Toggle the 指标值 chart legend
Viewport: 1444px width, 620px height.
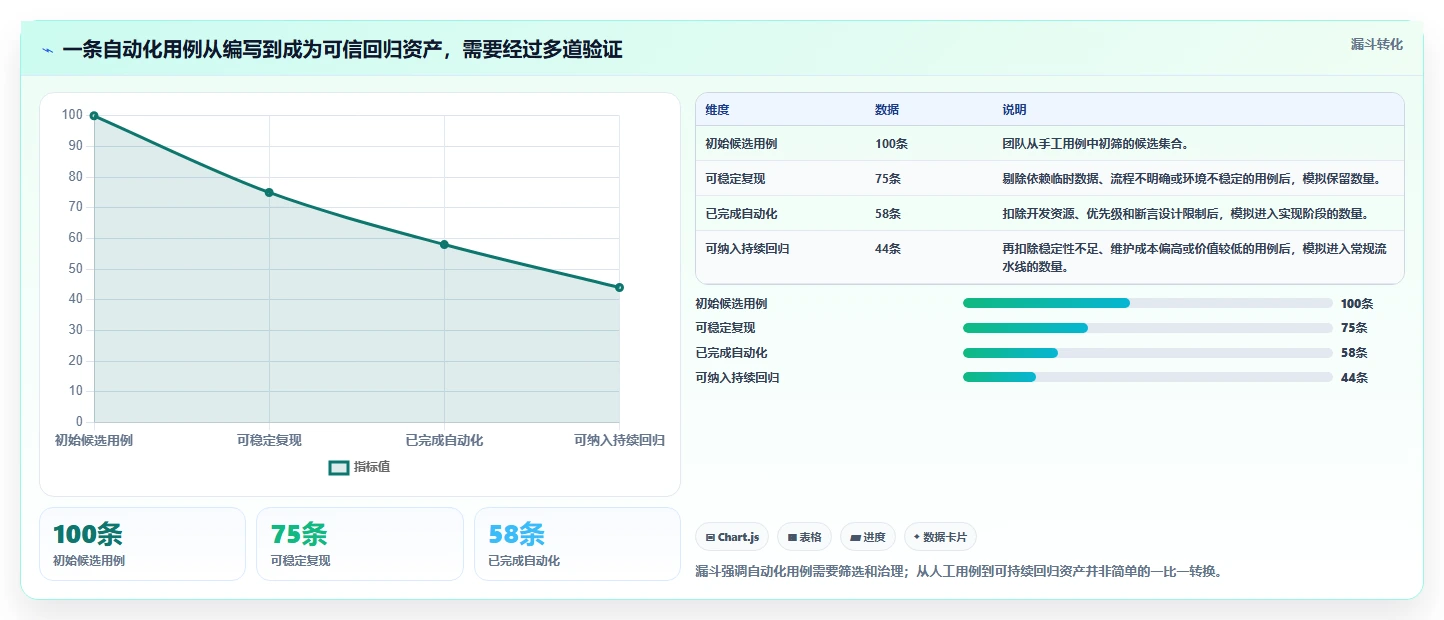pos(360,467)
